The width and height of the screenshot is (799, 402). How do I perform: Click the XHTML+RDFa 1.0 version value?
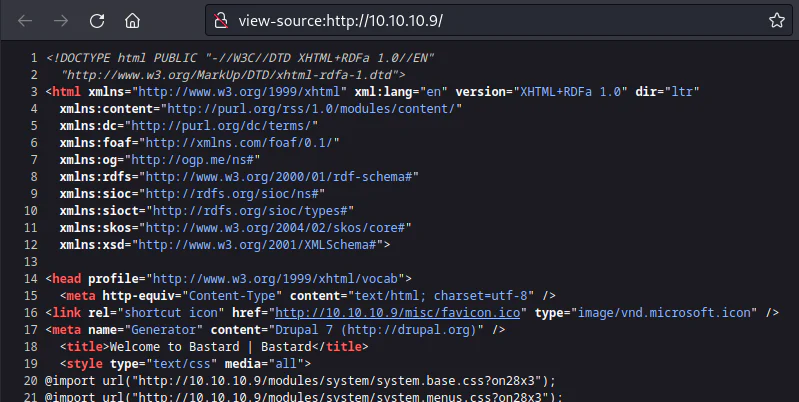coord(570,92)
